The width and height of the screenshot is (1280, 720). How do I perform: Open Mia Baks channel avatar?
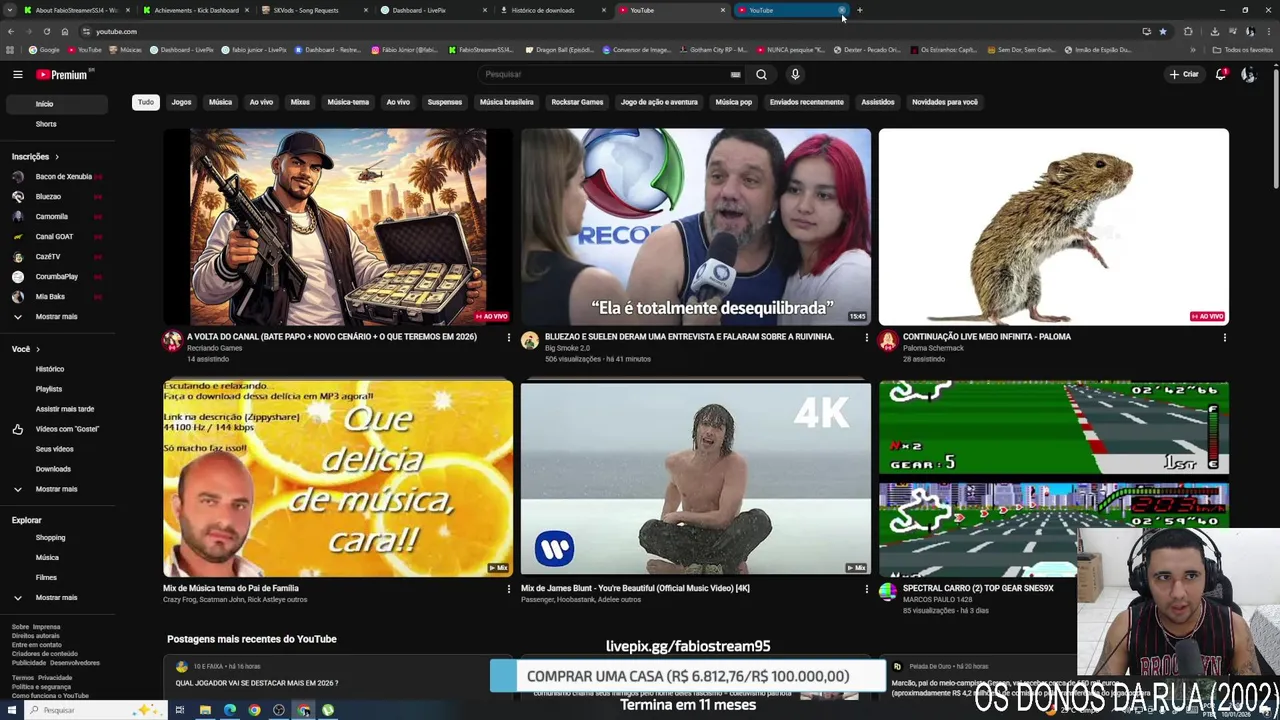(18, 296)
